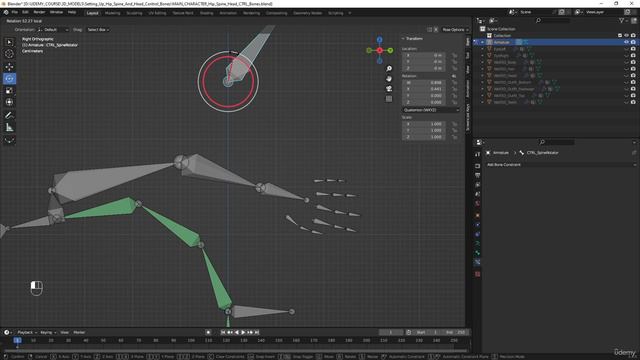Lock the Location X value

click(454, 55)
